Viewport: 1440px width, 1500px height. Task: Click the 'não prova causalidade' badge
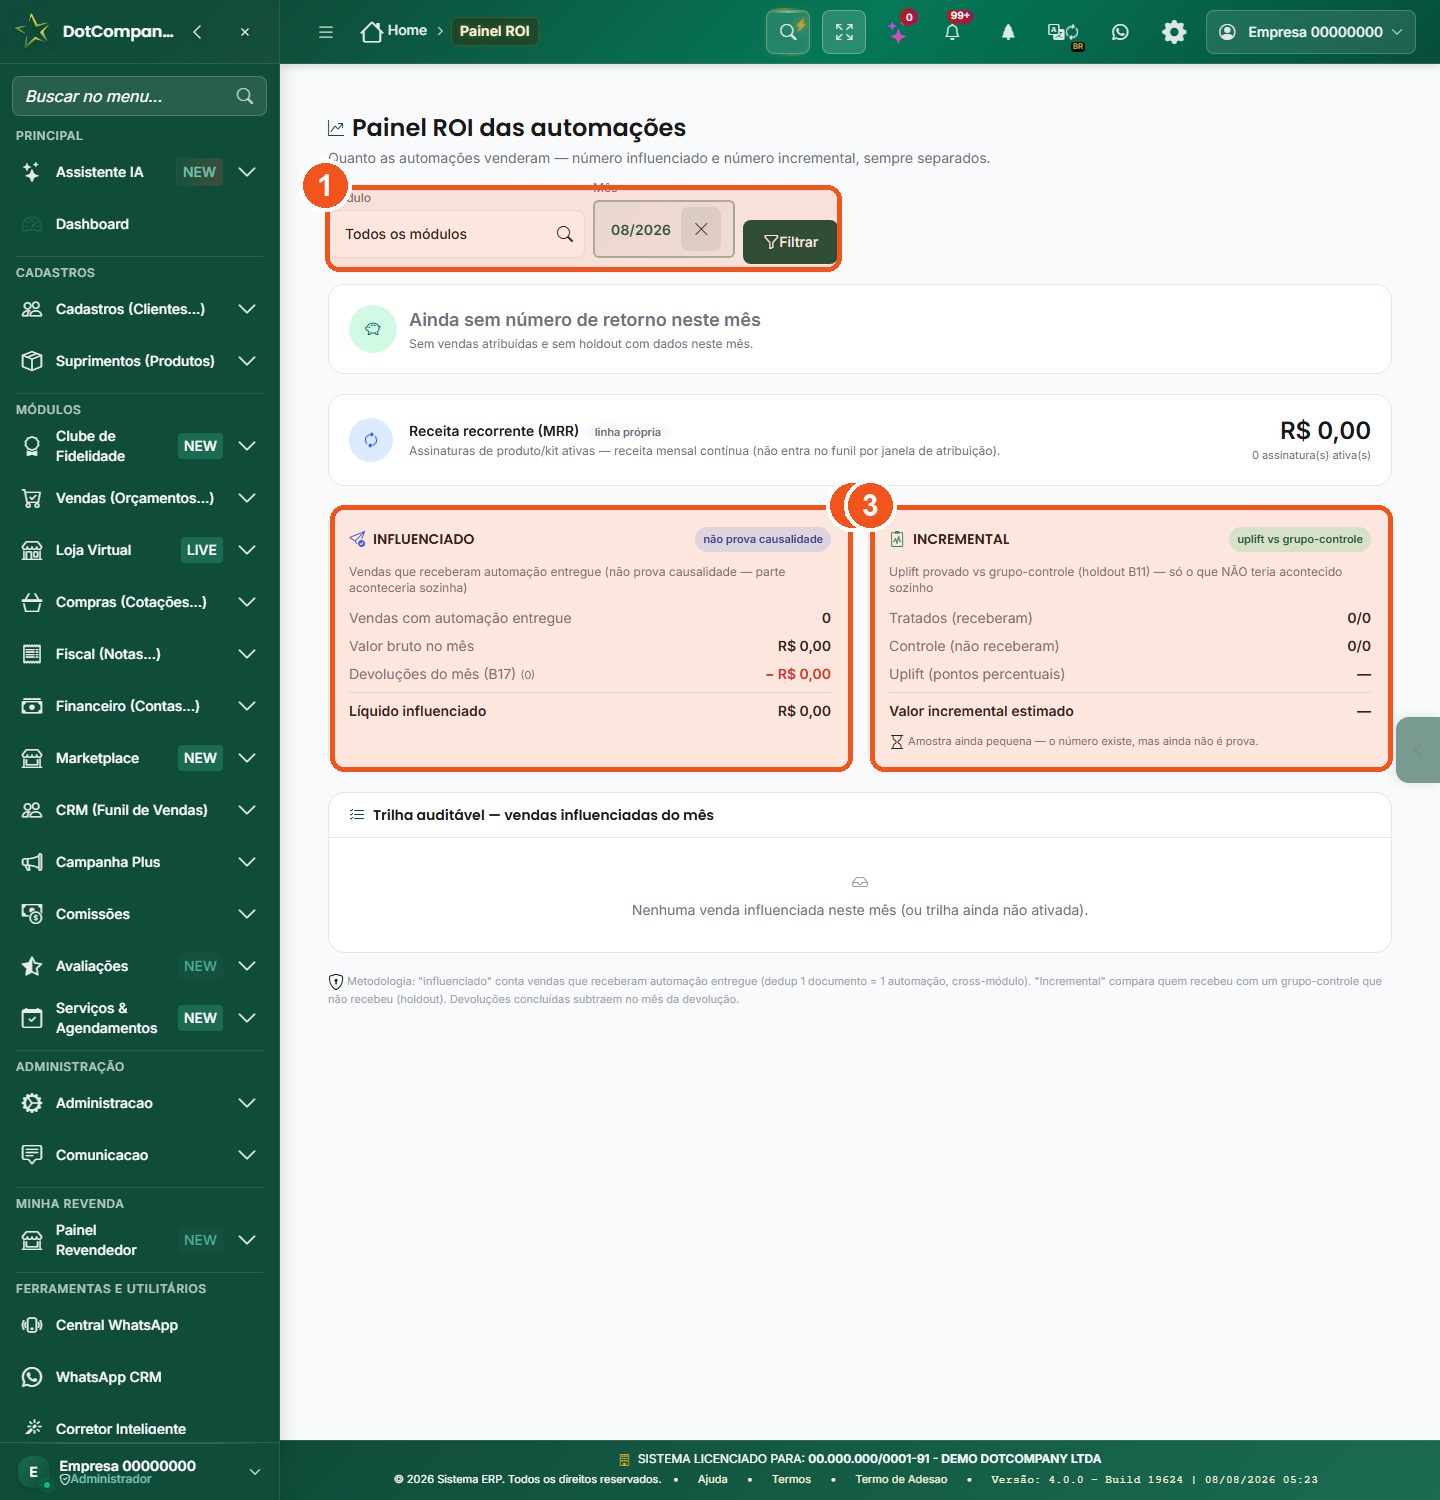(763, 539)
